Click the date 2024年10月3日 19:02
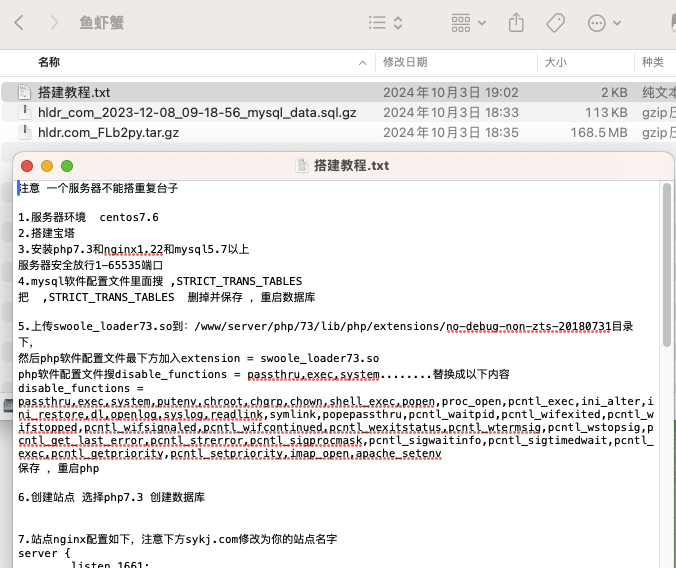 (451, 92)
